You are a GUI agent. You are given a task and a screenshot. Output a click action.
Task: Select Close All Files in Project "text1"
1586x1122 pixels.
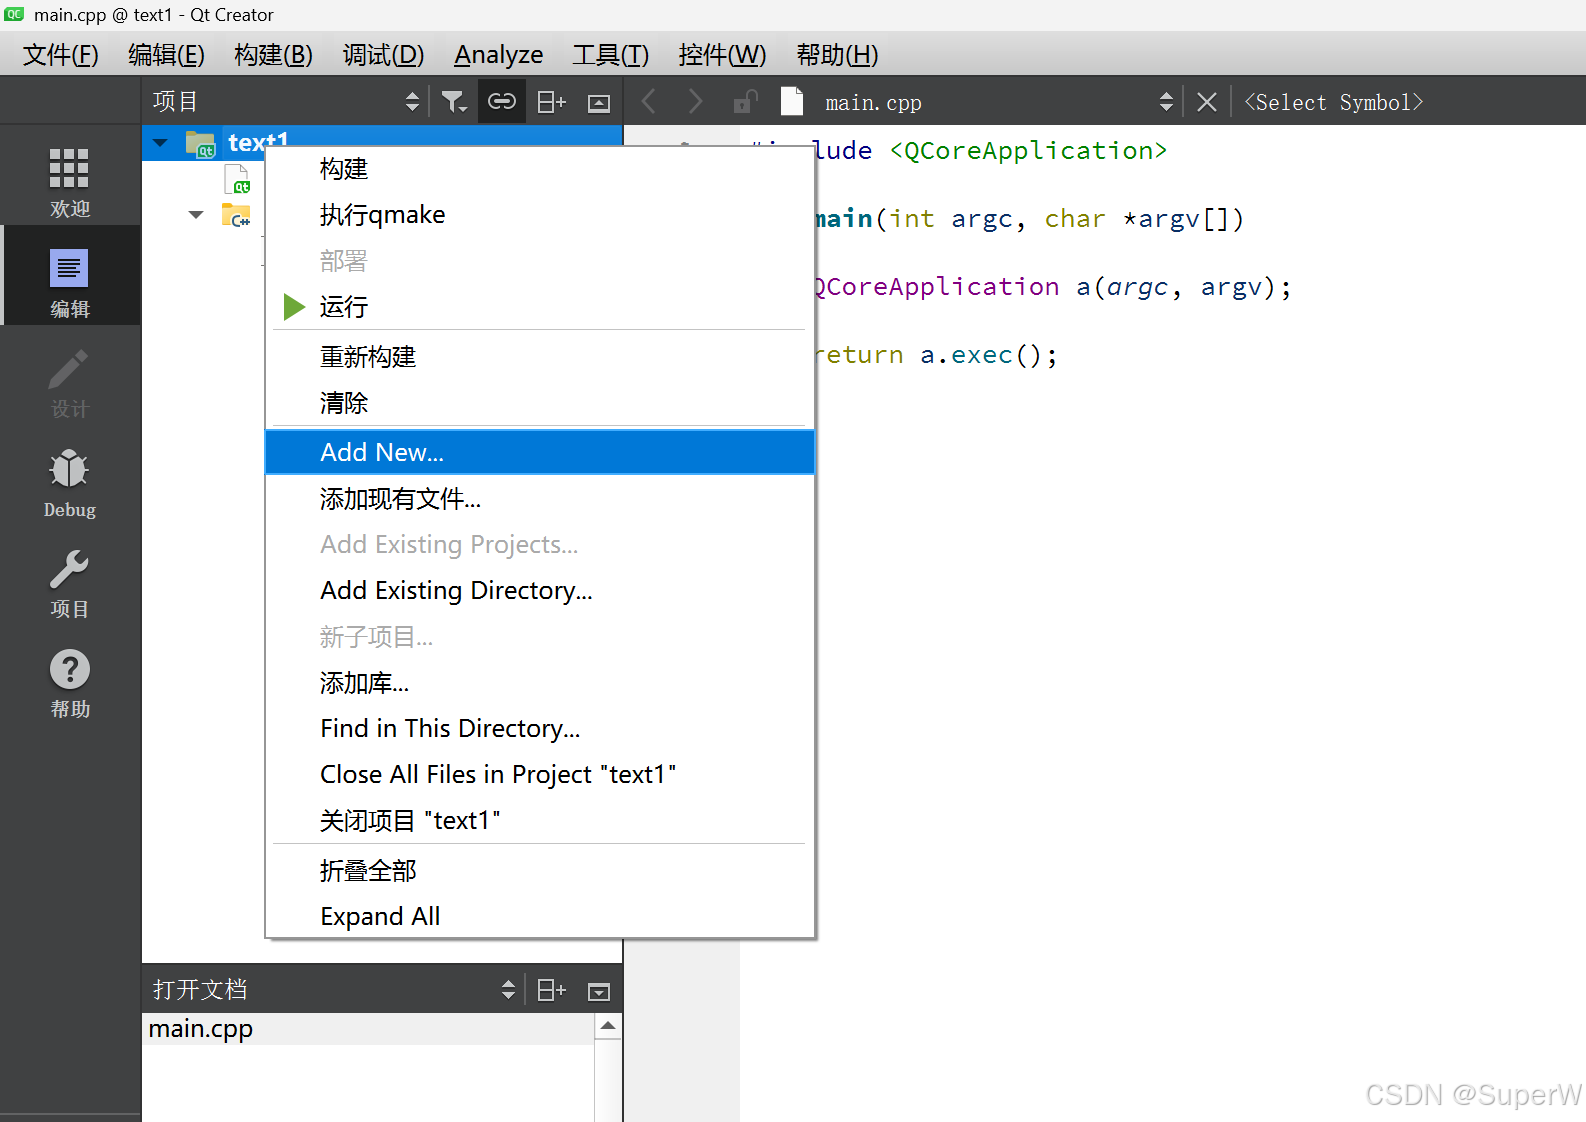pyautogui.click(x=540, y=775)
